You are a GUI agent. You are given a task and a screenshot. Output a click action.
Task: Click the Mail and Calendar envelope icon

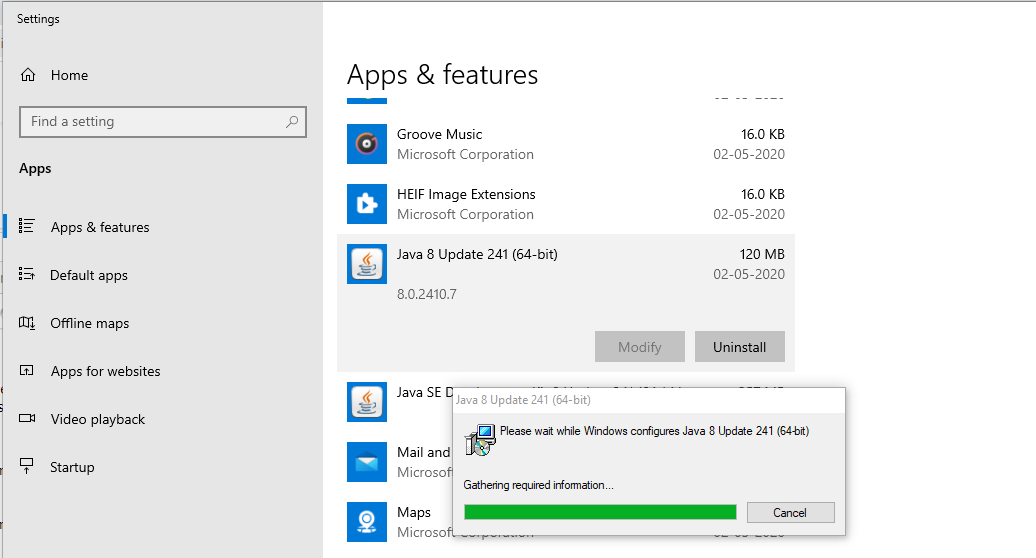[367, 462]
